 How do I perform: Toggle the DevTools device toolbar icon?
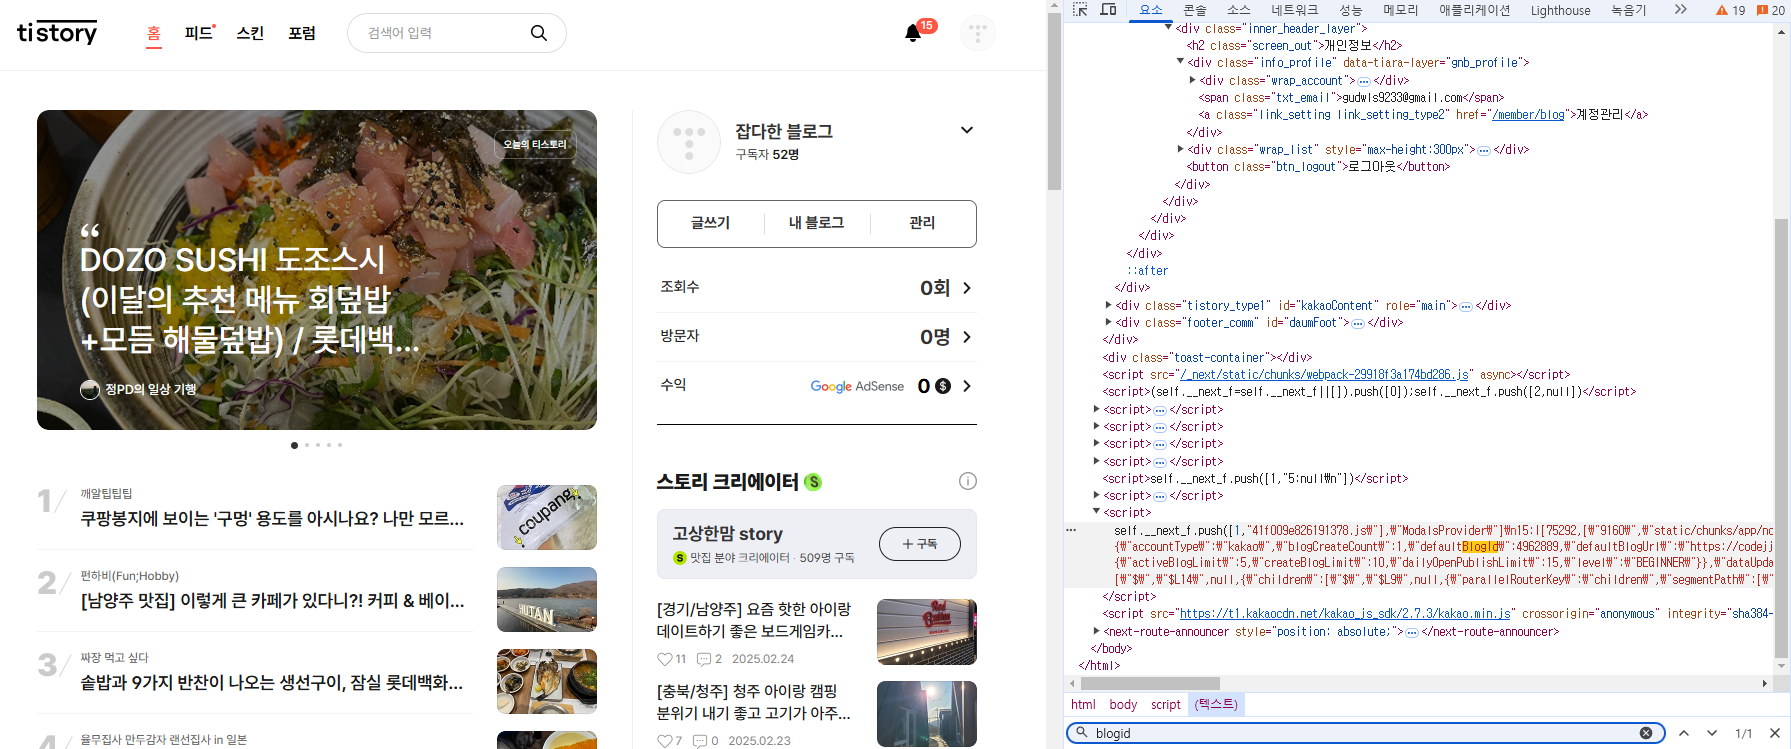coord(1108,10)
